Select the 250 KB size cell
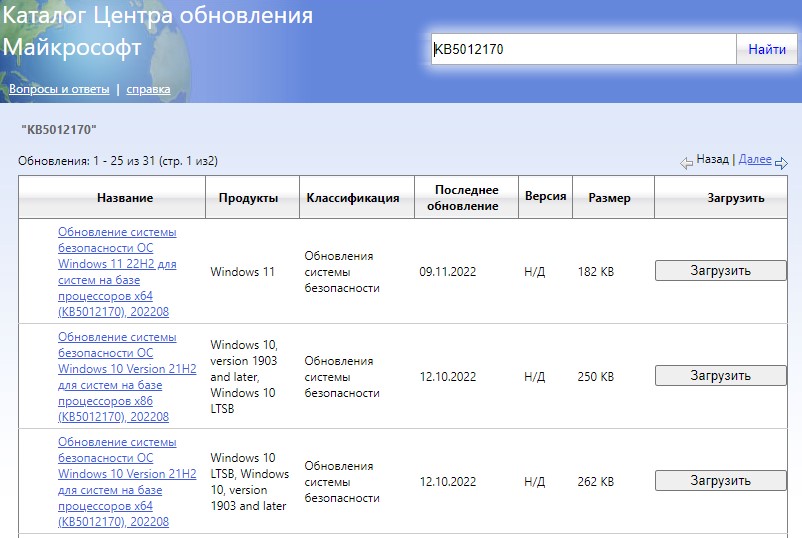 coord(596,376)
